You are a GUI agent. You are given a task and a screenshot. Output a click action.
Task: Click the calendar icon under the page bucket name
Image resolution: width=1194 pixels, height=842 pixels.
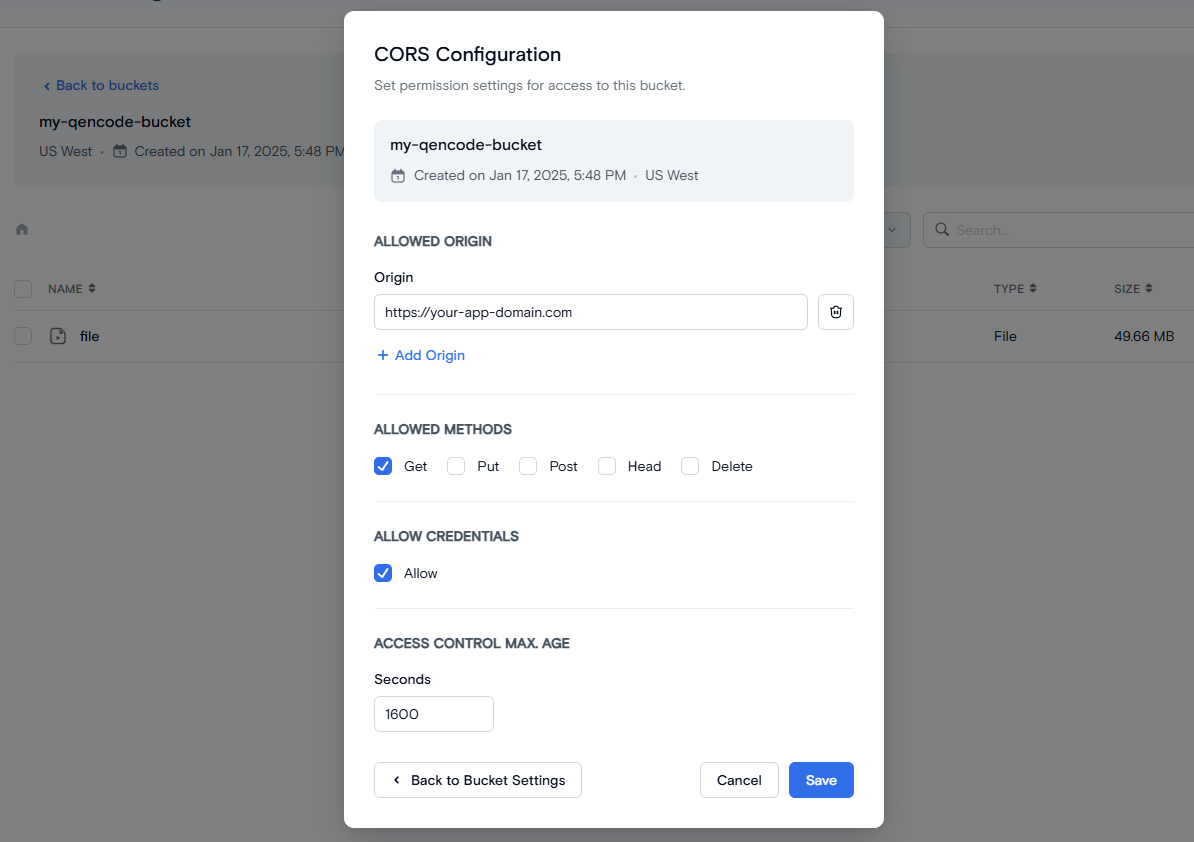(x=120, y=151)
